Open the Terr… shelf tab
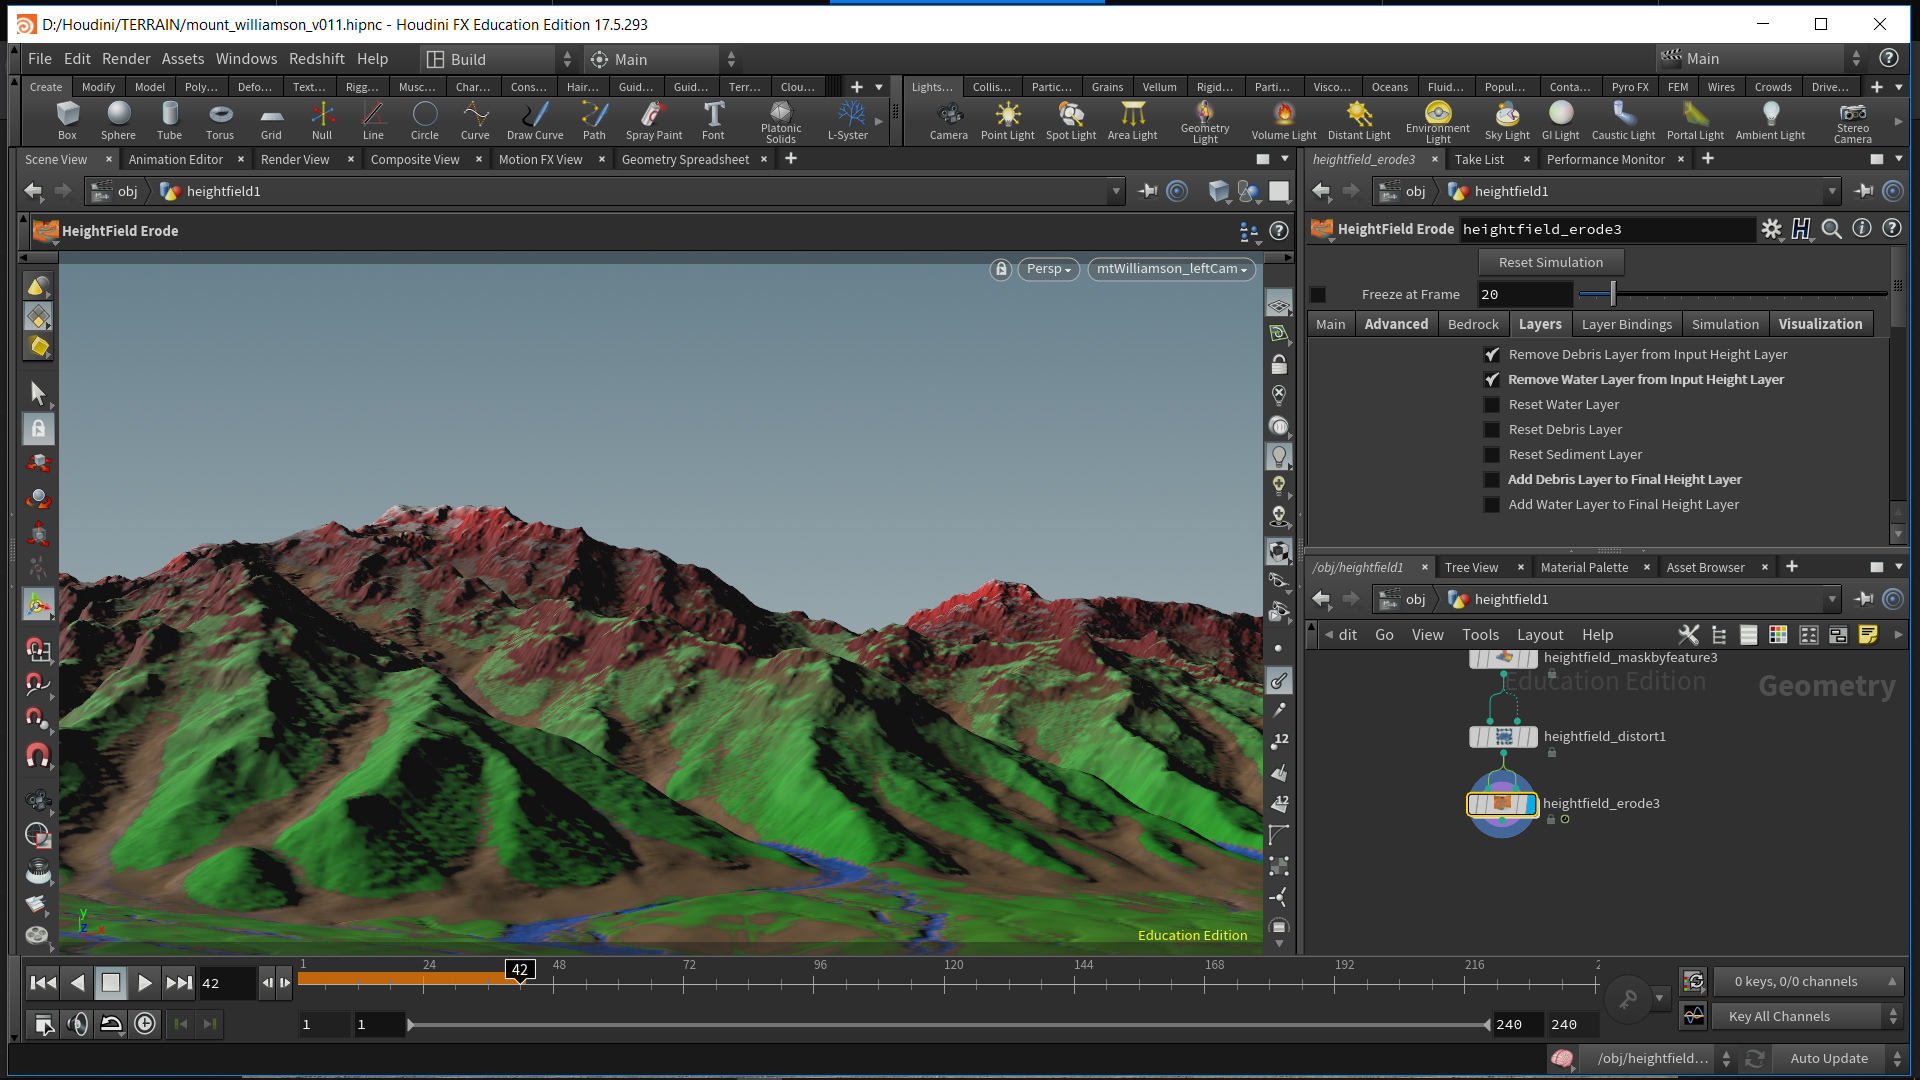The width and height of the screenshot is (1920, 1080). pyautogui.click(x=744, y=87)
